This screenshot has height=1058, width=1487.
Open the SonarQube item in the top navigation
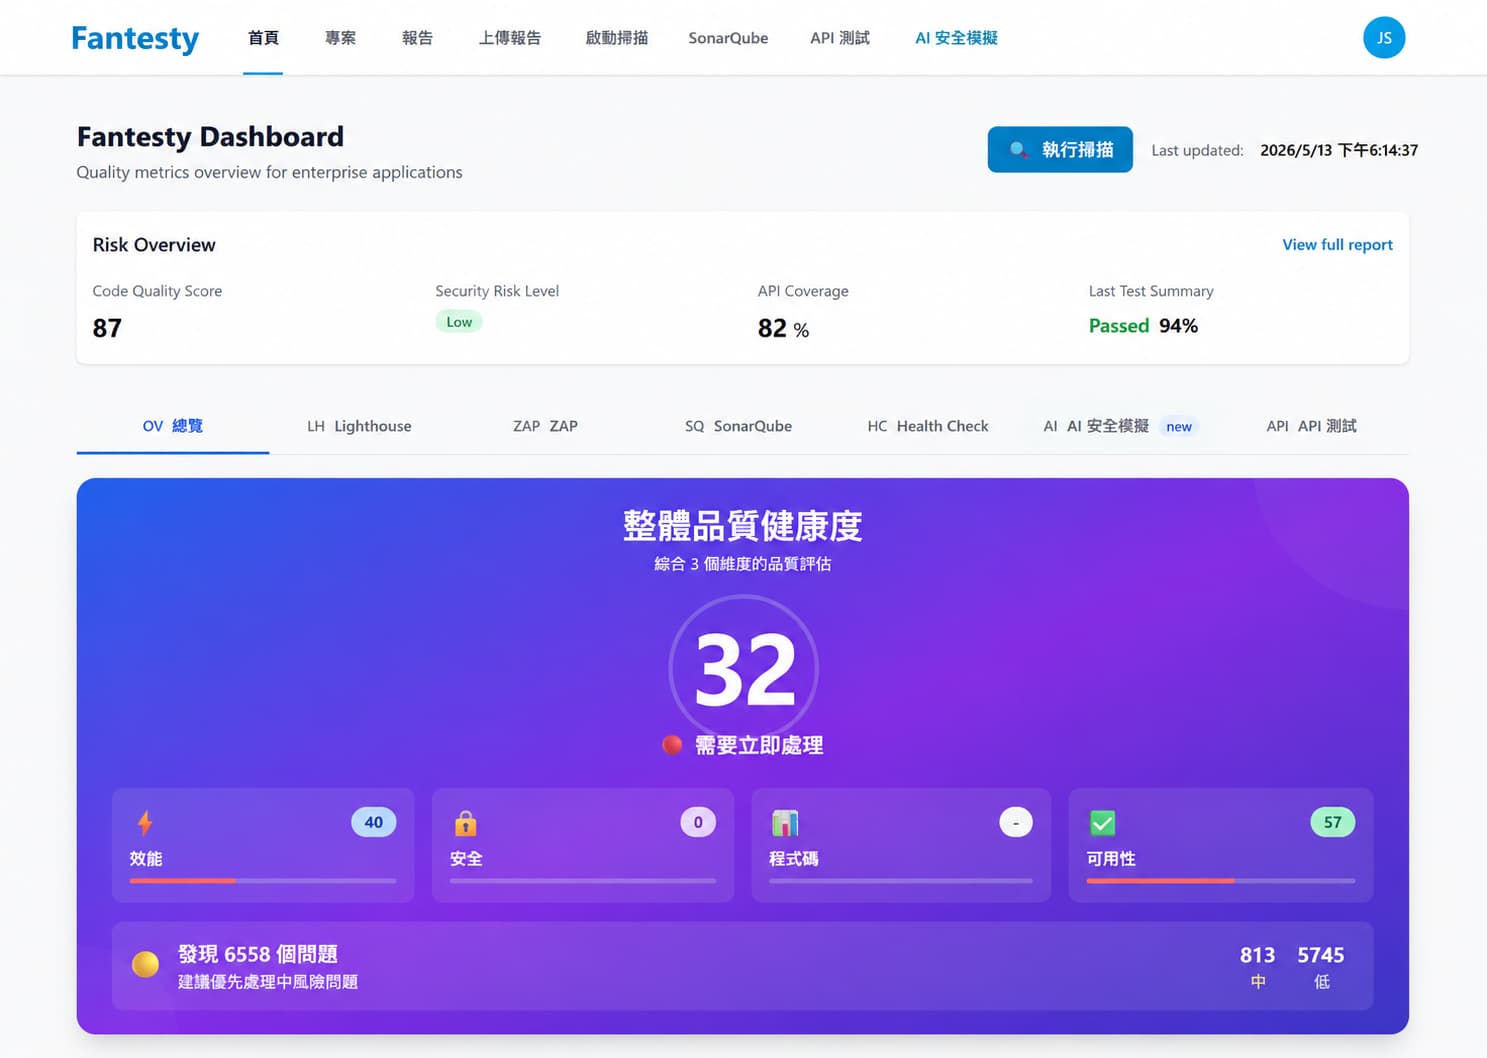point(728,38)
